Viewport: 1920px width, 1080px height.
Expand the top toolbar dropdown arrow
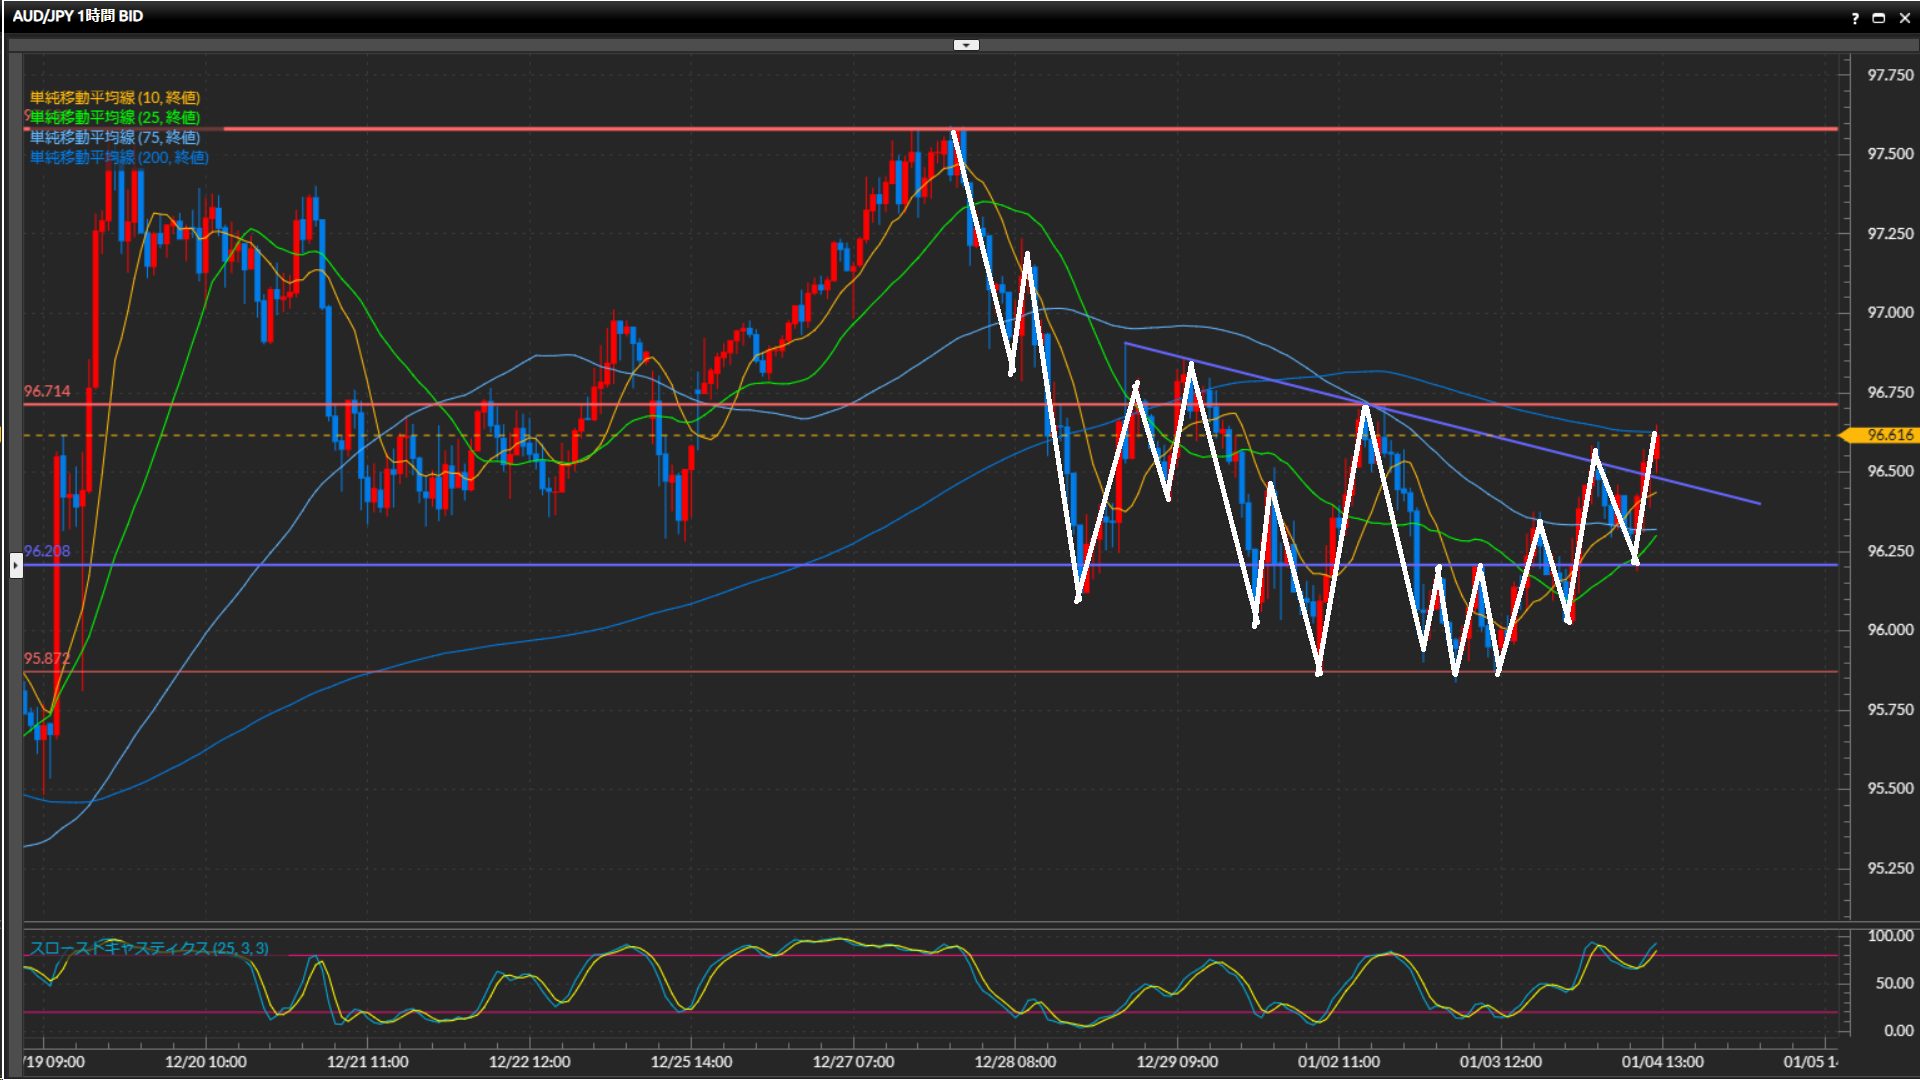(x=965, y=45)
